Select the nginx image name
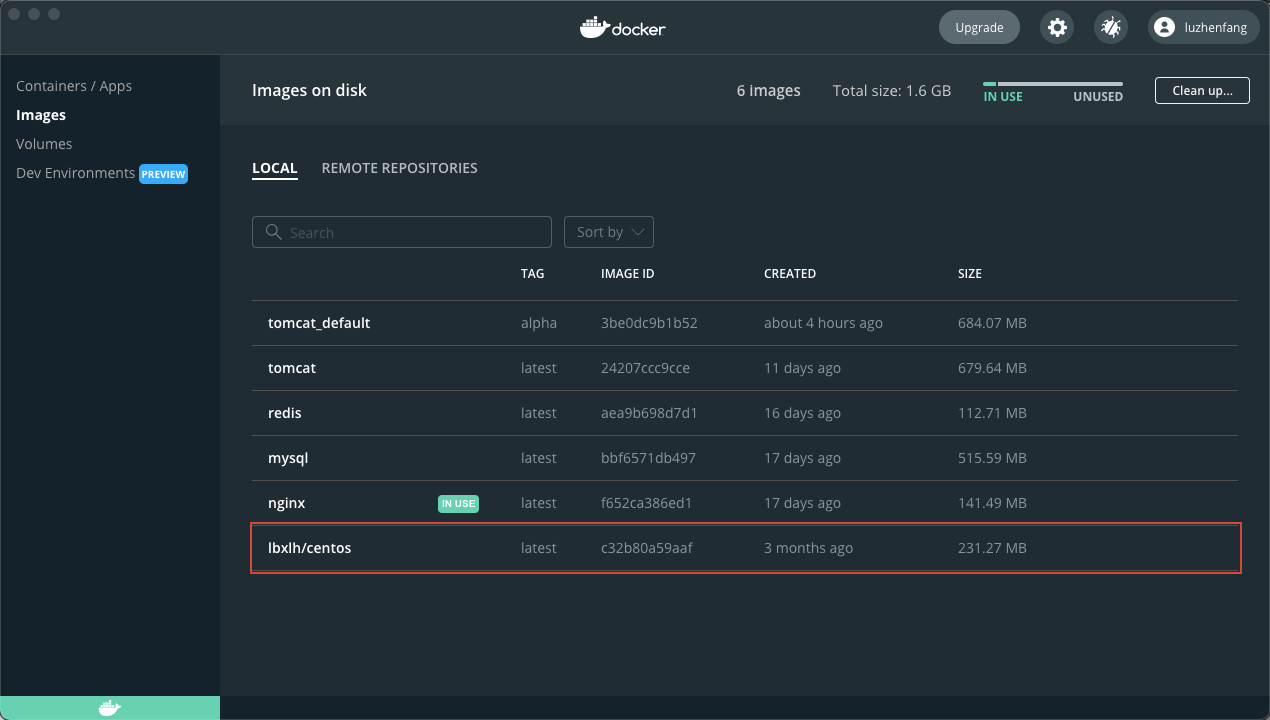Screen dimensions: 1270x720 pos(287,503)
